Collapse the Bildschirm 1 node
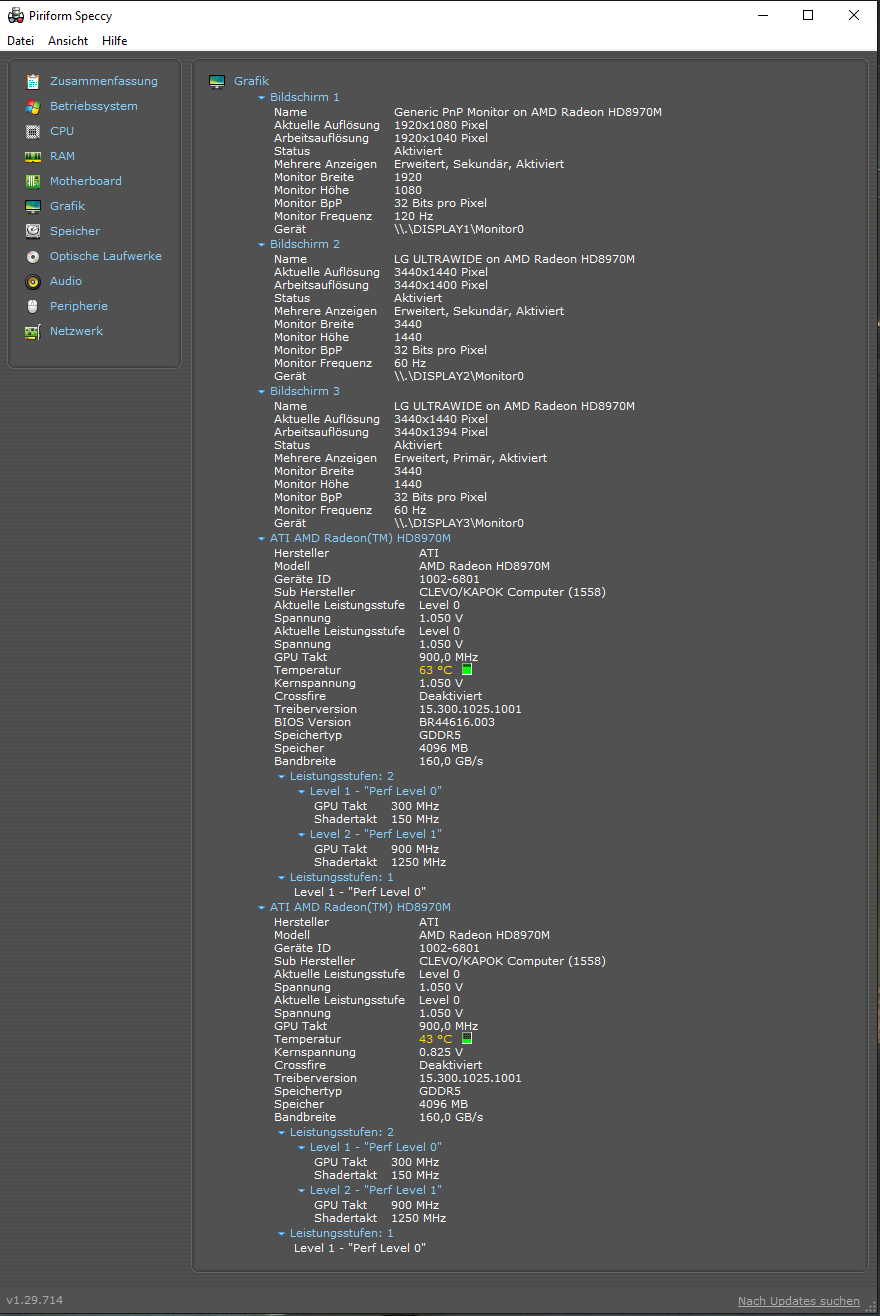Screen dimensions: 880x1316 click(262, 98)
